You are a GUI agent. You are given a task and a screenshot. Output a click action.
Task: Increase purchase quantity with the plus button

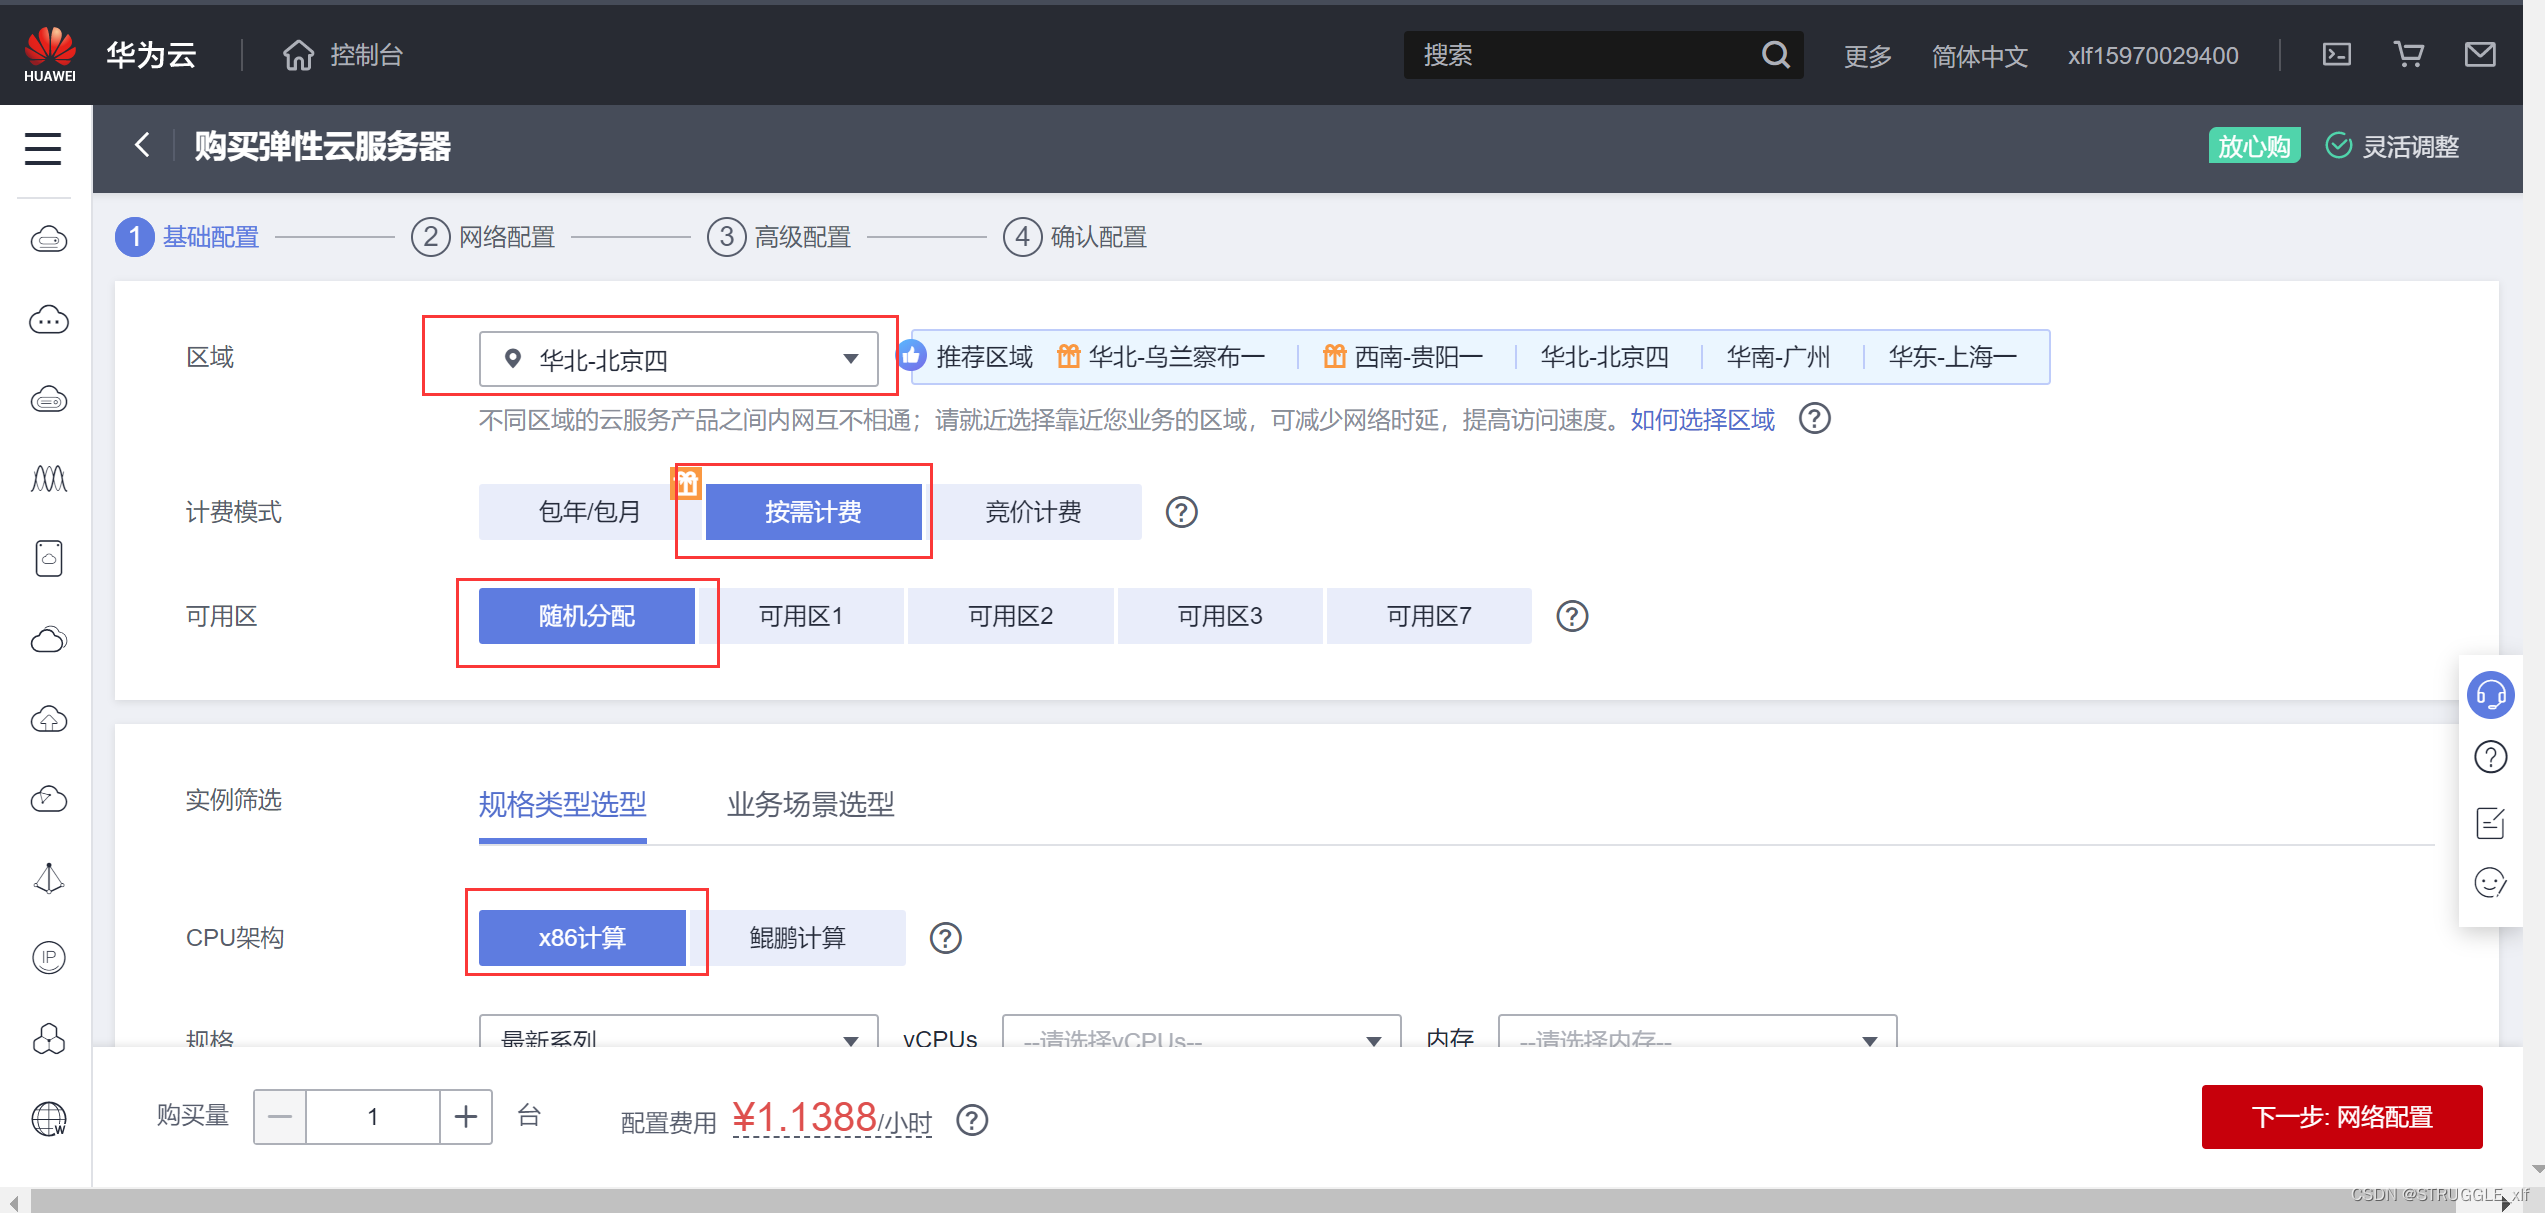point(466,1117)
